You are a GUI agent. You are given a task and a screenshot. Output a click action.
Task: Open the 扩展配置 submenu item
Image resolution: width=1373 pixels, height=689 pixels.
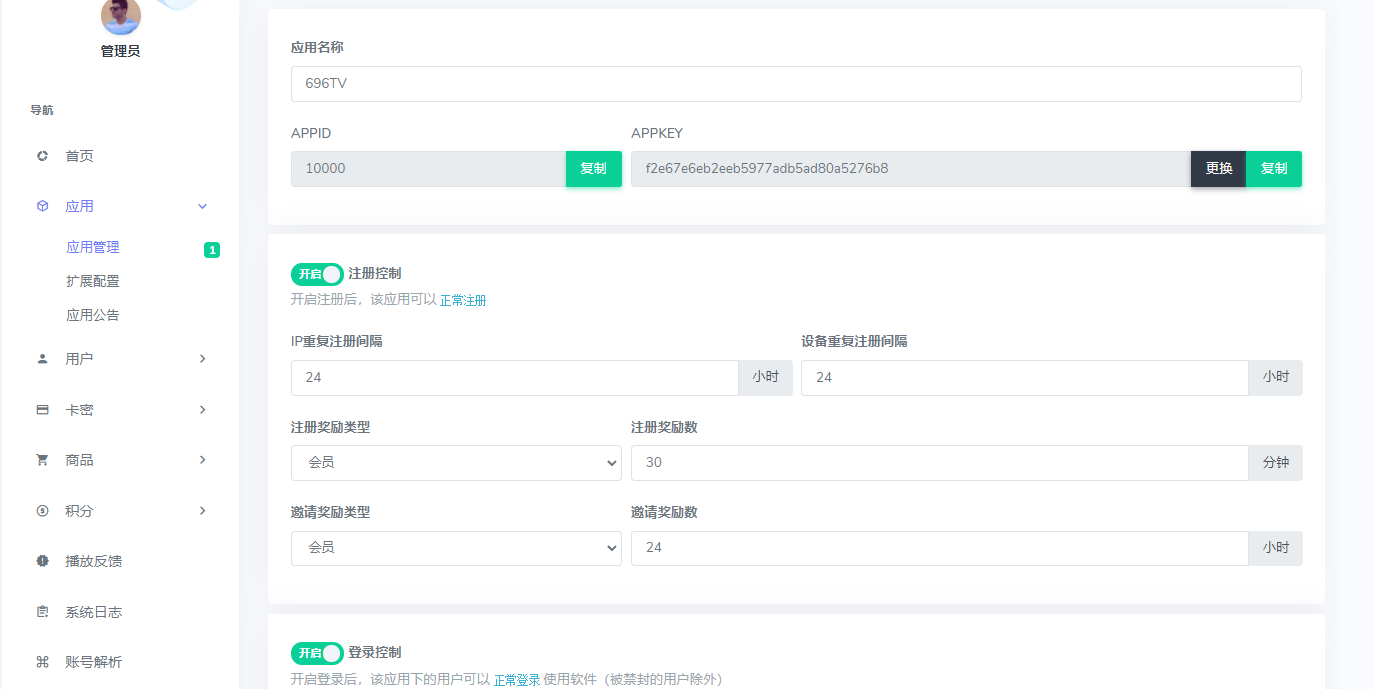click(93, 281)
